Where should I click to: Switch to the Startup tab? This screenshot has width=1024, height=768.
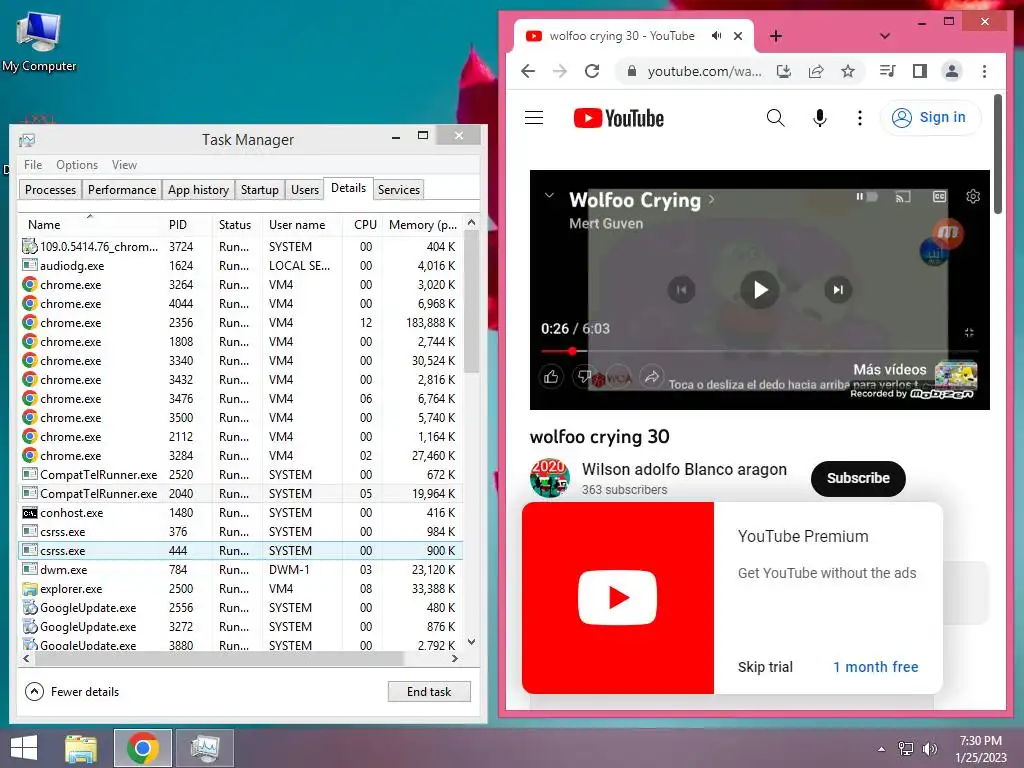(x=259, y=189)
